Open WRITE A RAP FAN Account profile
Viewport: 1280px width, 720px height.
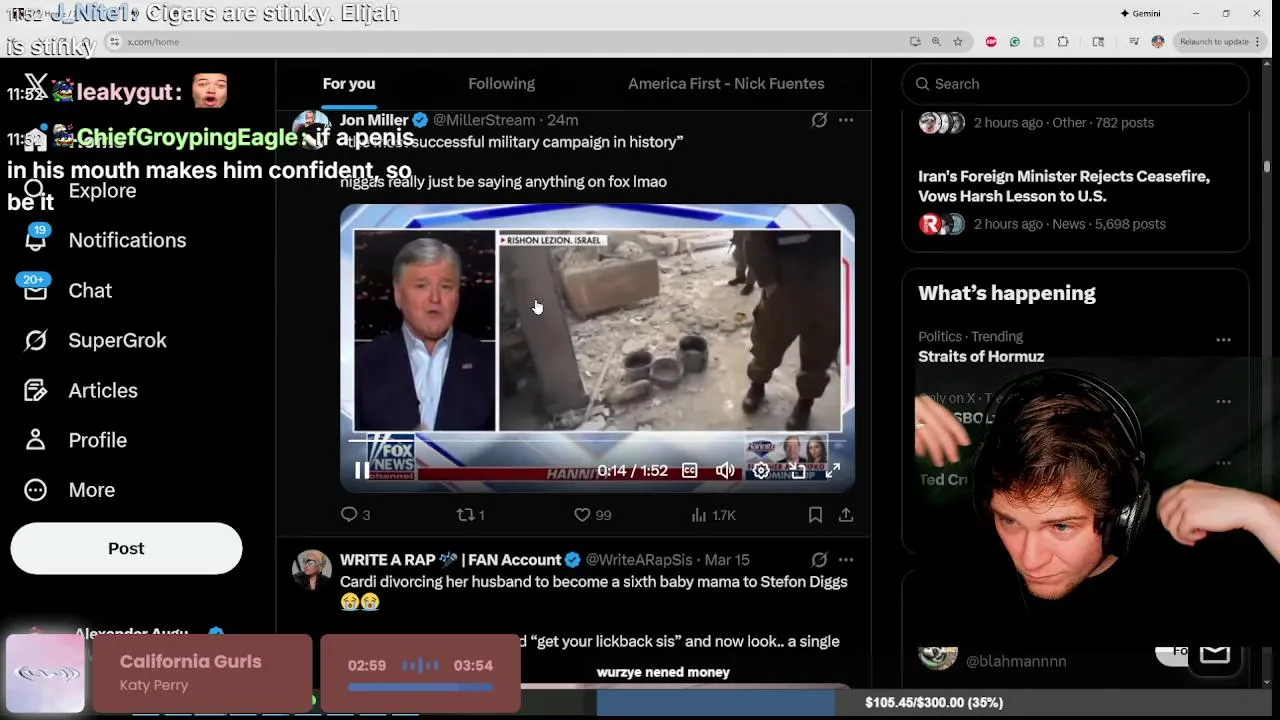tap(450, 560)
